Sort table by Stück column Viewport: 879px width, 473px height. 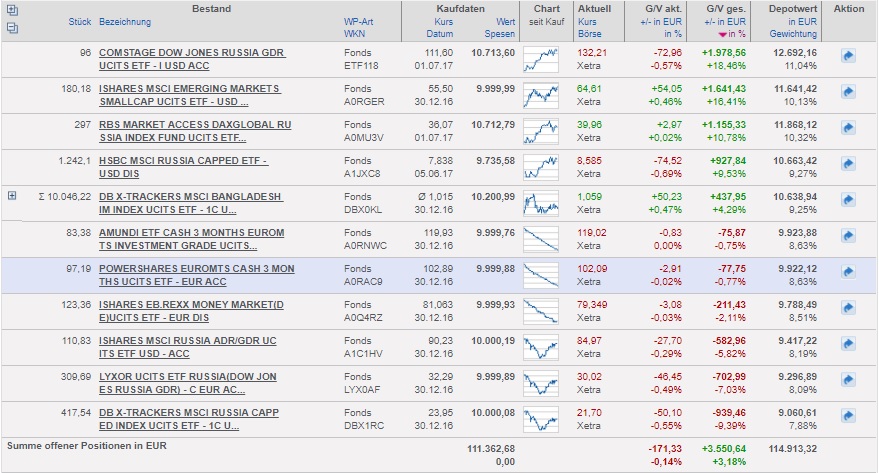pos(80,21)
